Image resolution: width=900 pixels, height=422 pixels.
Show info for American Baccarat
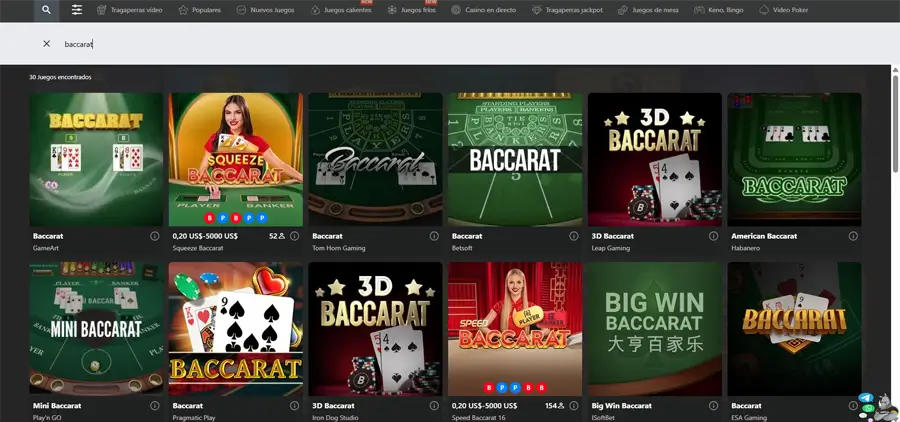point(853,236)
